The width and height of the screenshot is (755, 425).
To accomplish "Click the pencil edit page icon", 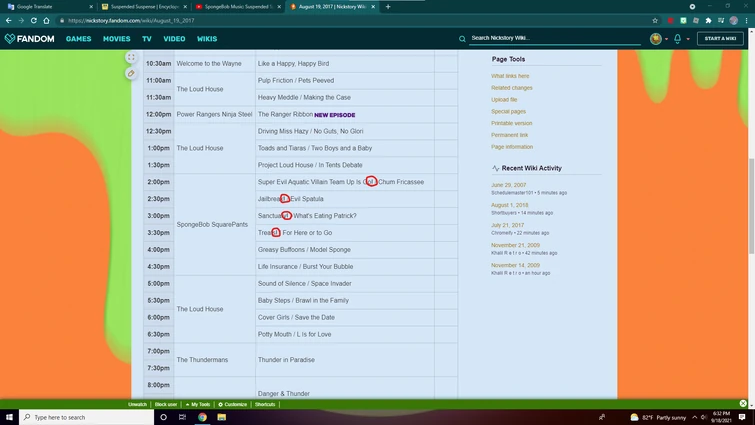I will tap(131, 73).
